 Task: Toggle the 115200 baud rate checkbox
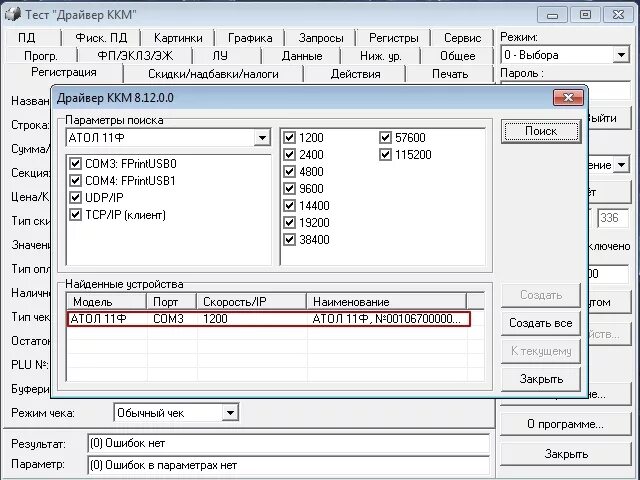pyautogui.click(x=385, y=155)
